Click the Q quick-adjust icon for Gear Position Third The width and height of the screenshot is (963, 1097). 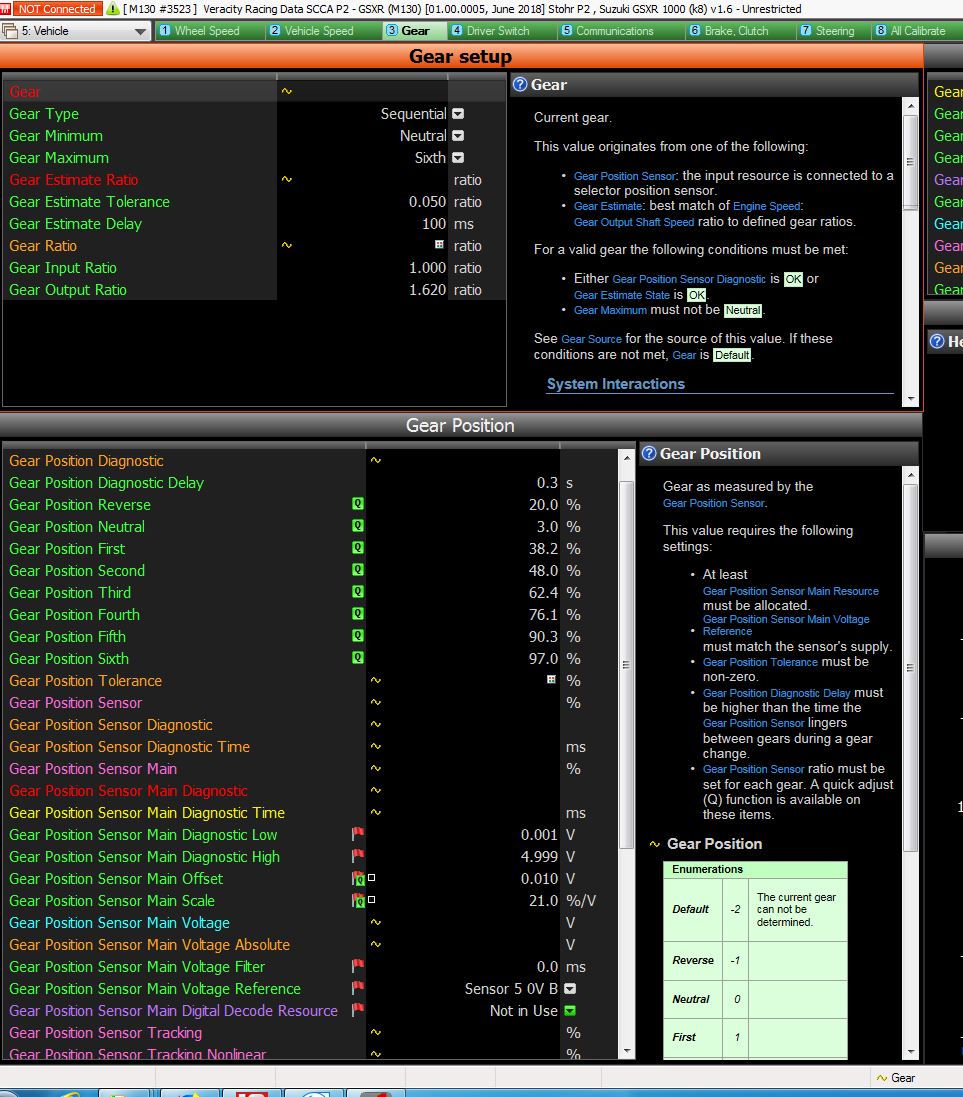coord(358,593)
